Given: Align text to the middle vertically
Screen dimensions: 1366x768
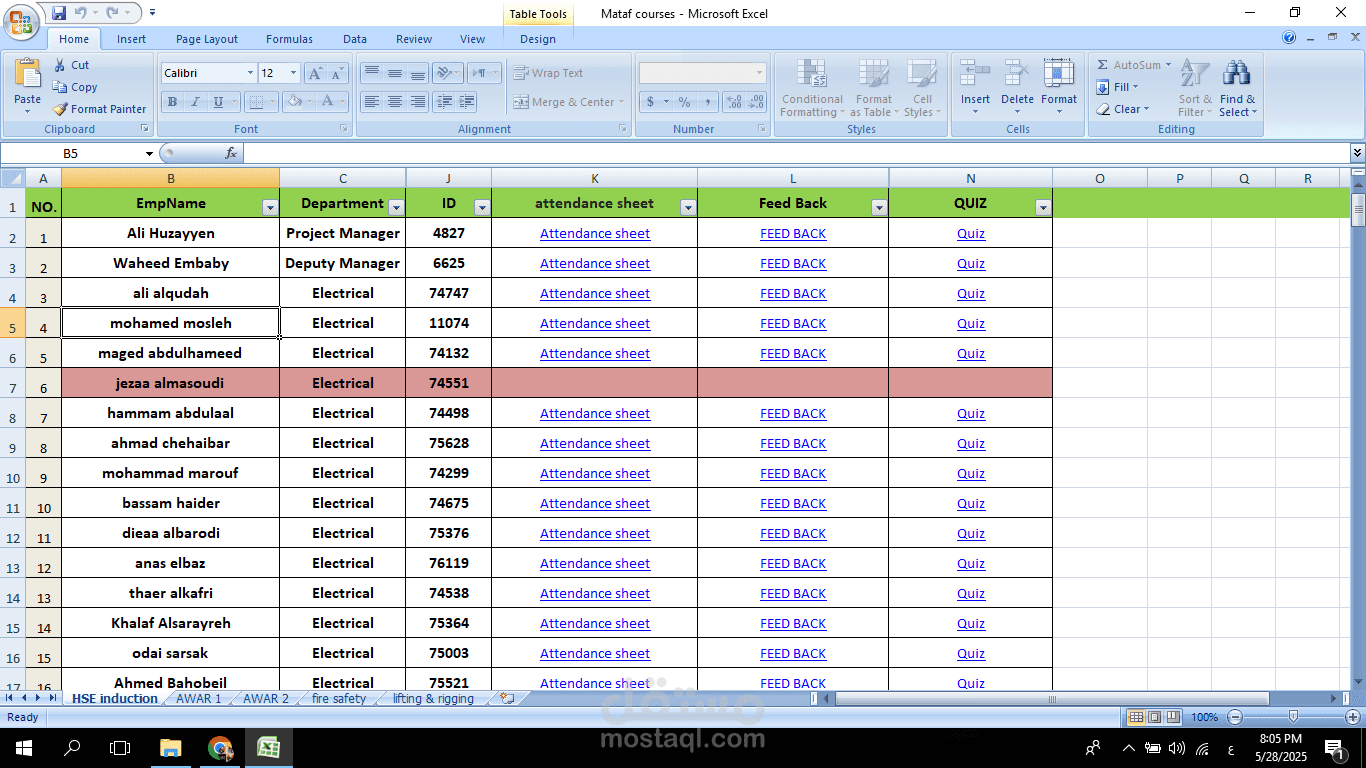Looking at the screenshot, I should point(395,73).
